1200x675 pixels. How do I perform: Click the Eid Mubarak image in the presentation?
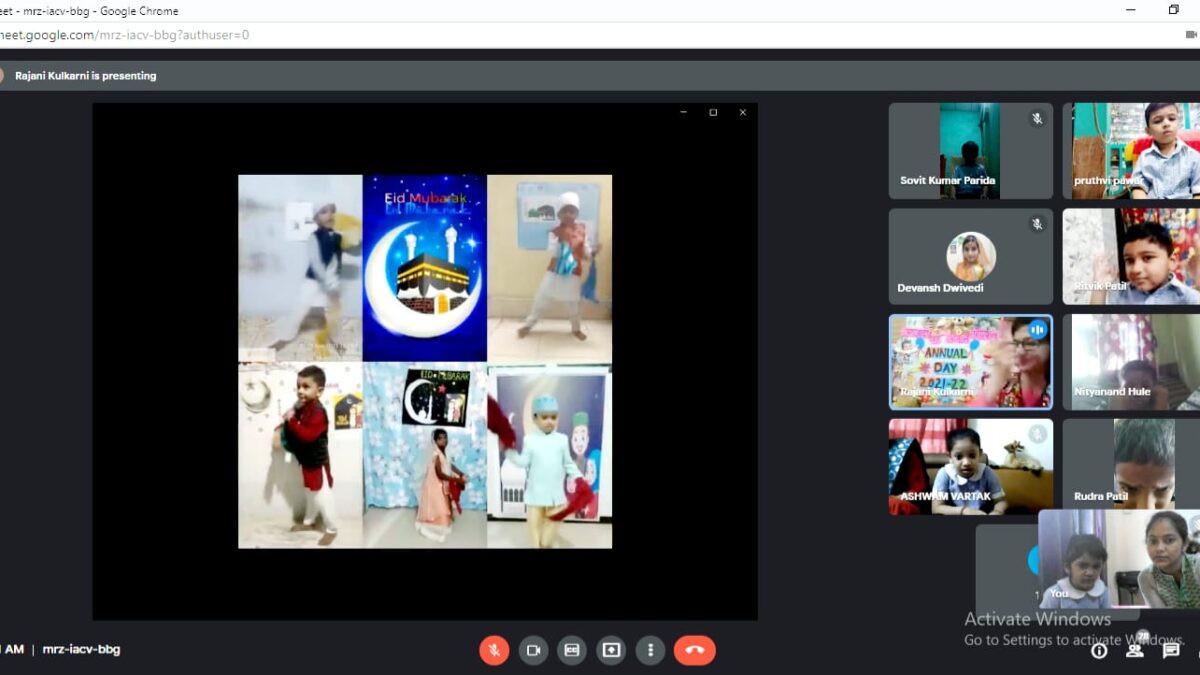[x=425, y=268]
